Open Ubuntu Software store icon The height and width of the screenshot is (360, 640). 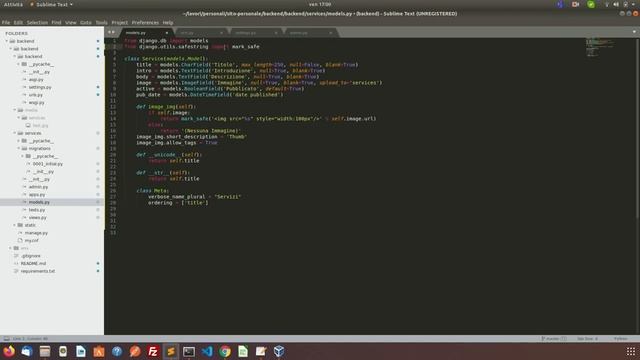(x=99, y=351)
